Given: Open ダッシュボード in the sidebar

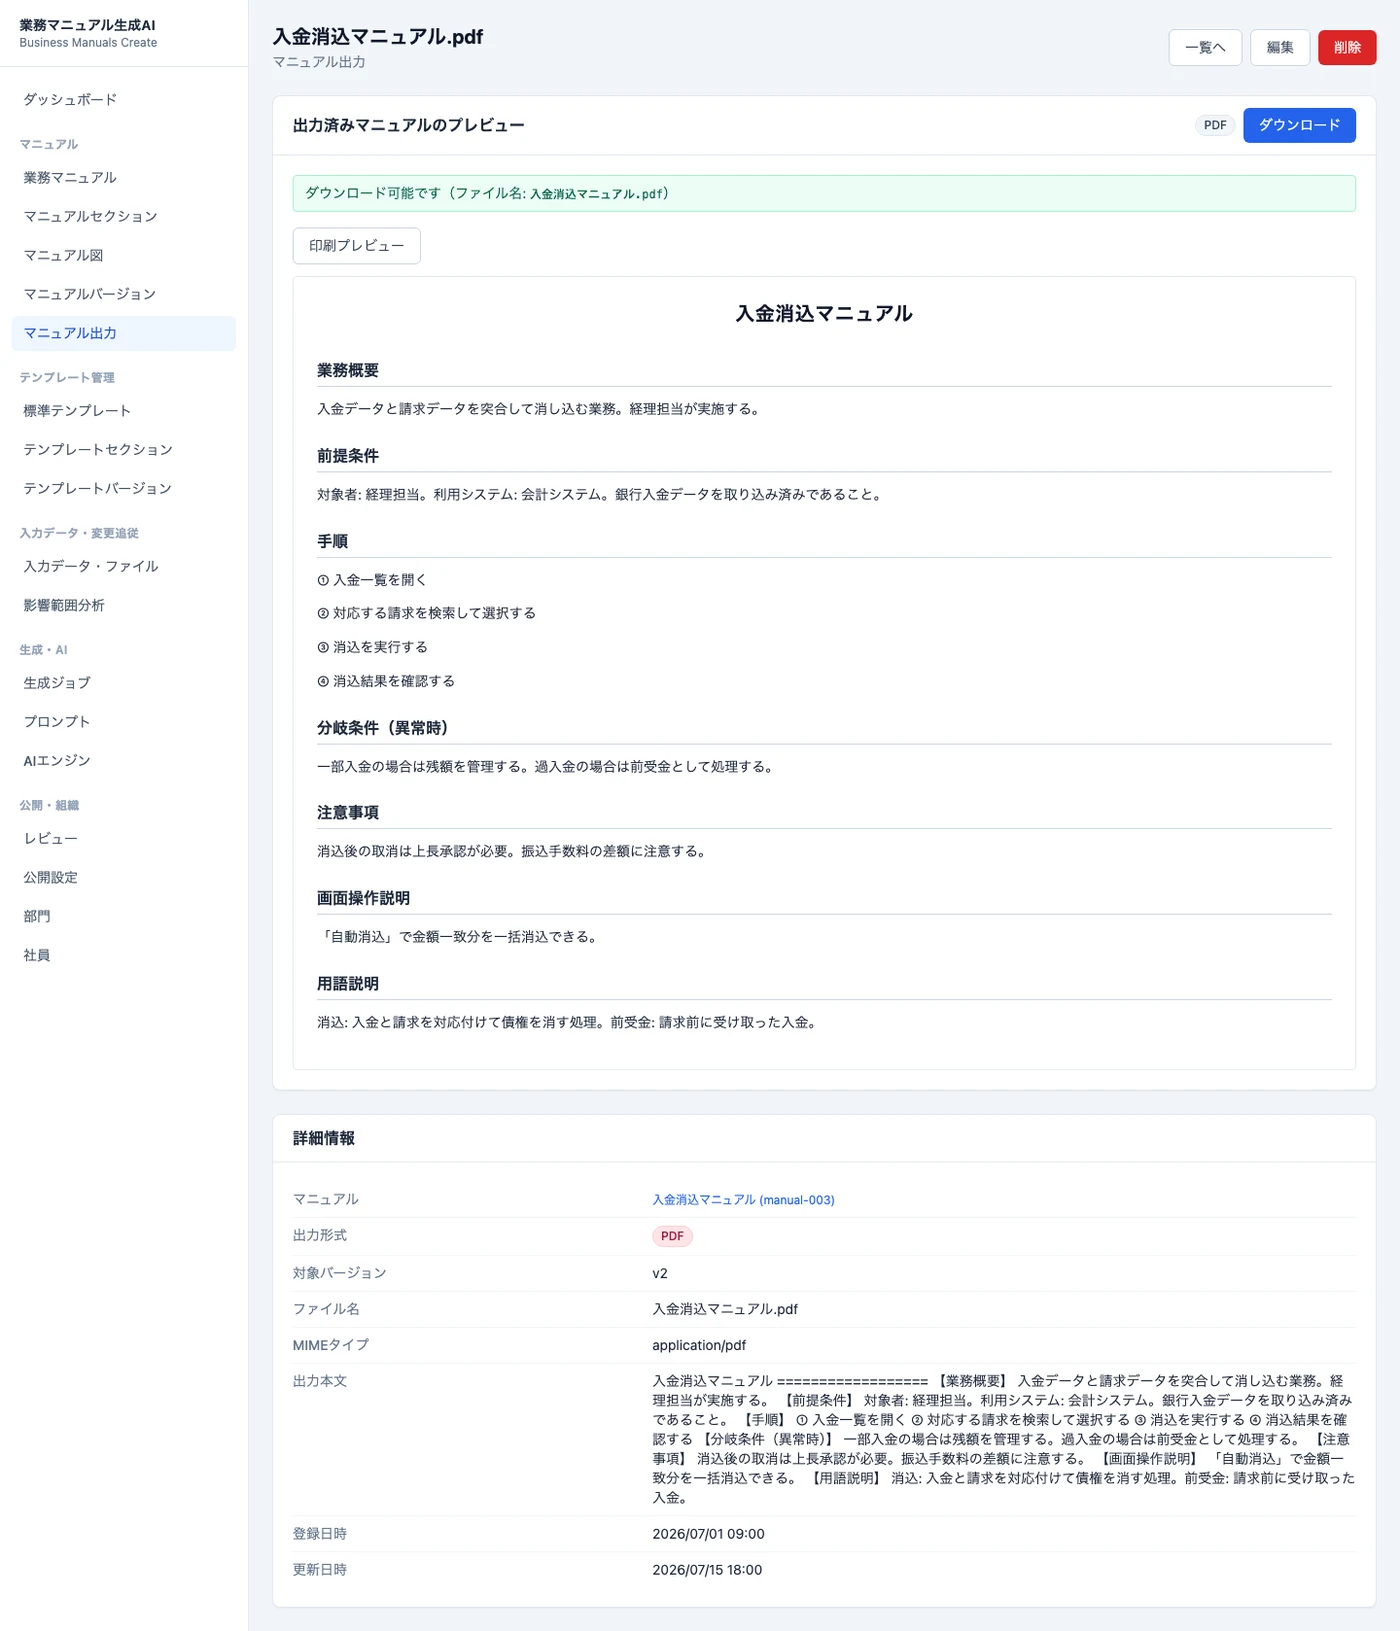Looking at the screenshot, I should (124, 99).
